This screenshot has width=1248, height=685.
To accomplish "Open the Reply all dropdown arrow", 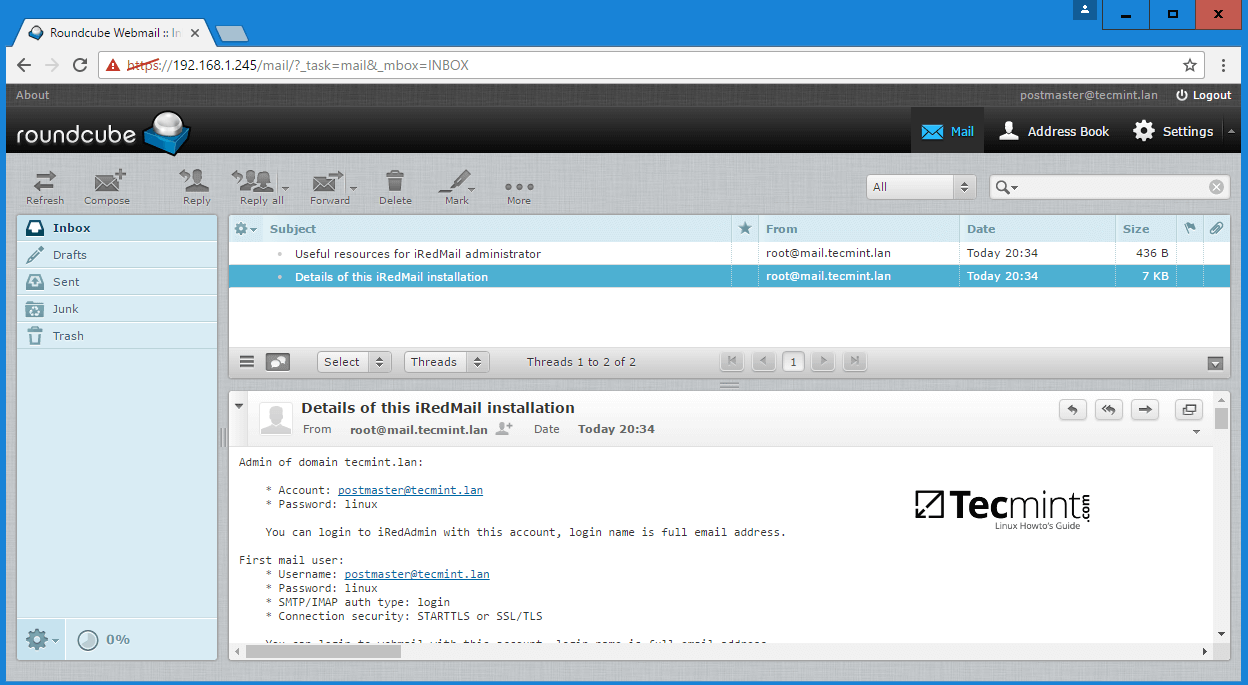I will 285,187.
